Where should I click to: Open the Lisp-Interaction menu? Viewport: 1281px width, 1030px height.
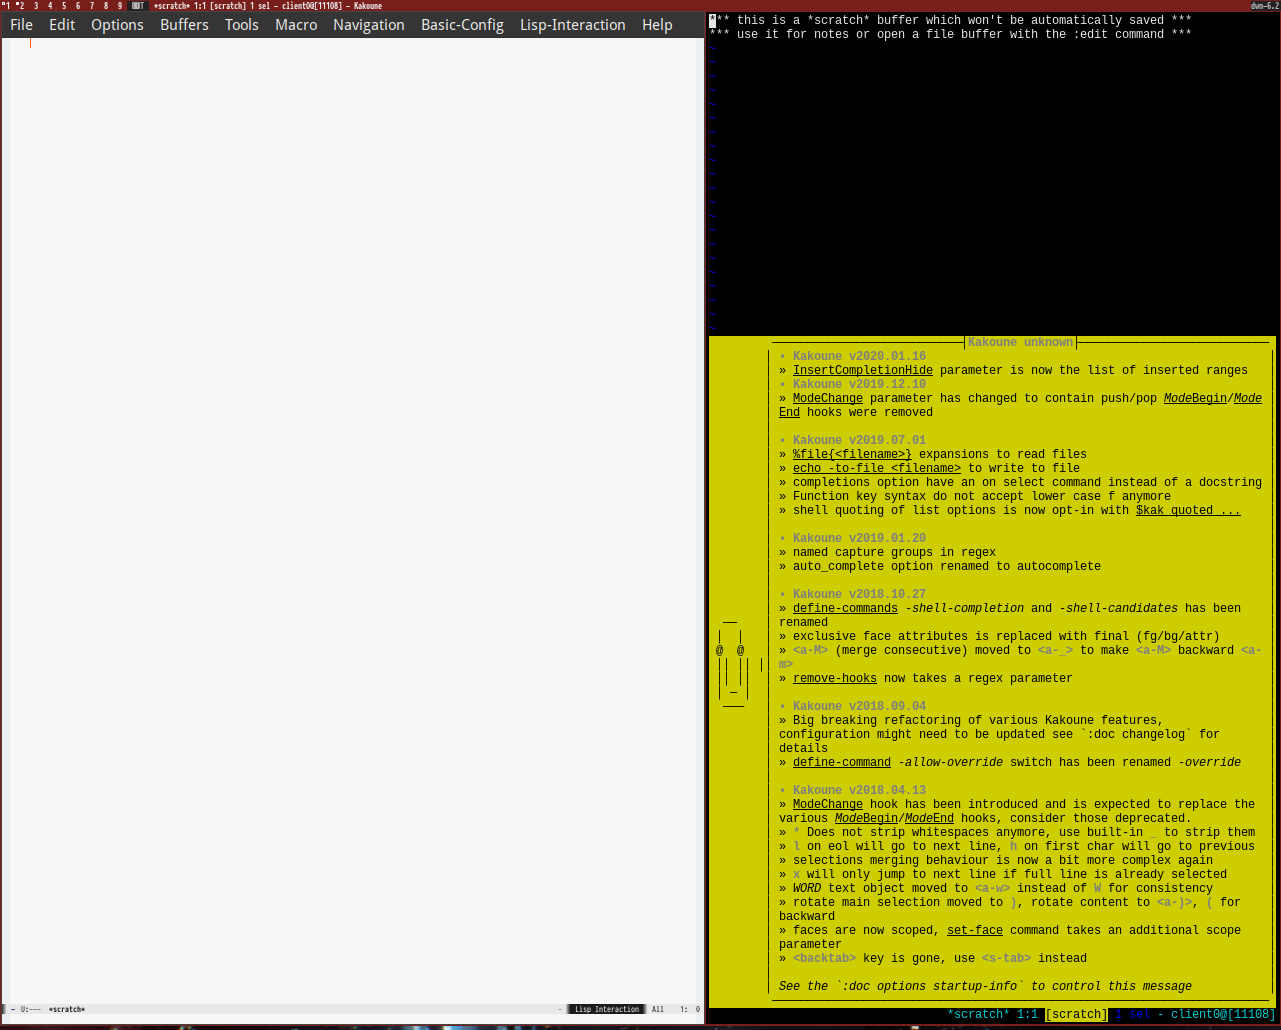click(572, 25)
